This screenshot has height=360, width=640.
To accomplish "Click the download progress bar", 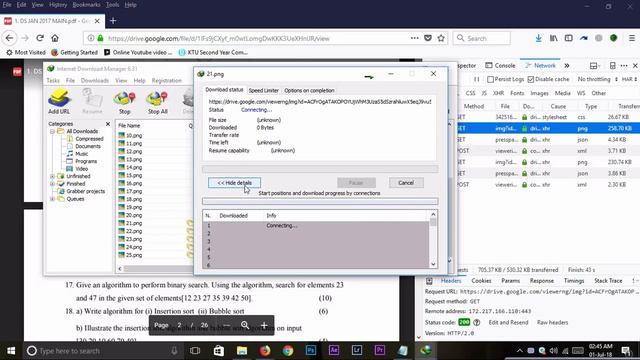I will point(320,169).
